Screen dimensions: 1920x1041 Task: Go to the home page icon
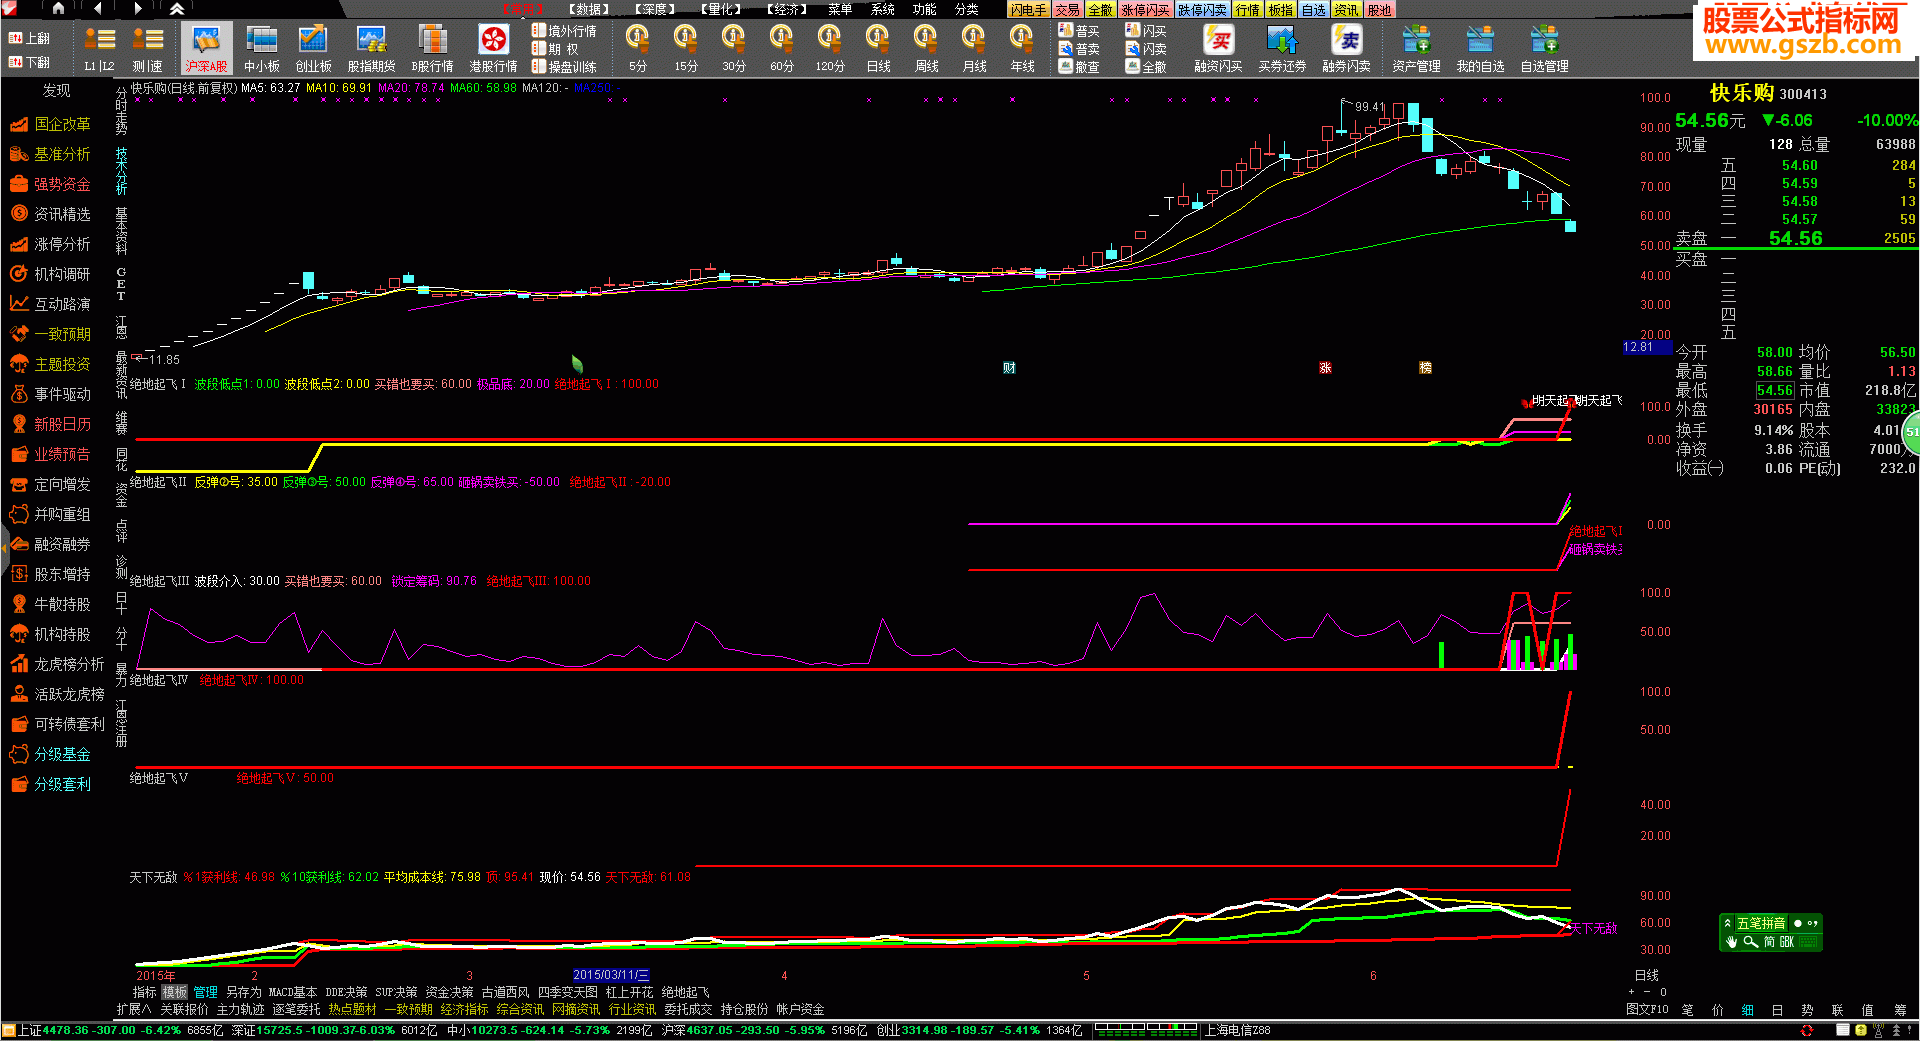point(58,9)
